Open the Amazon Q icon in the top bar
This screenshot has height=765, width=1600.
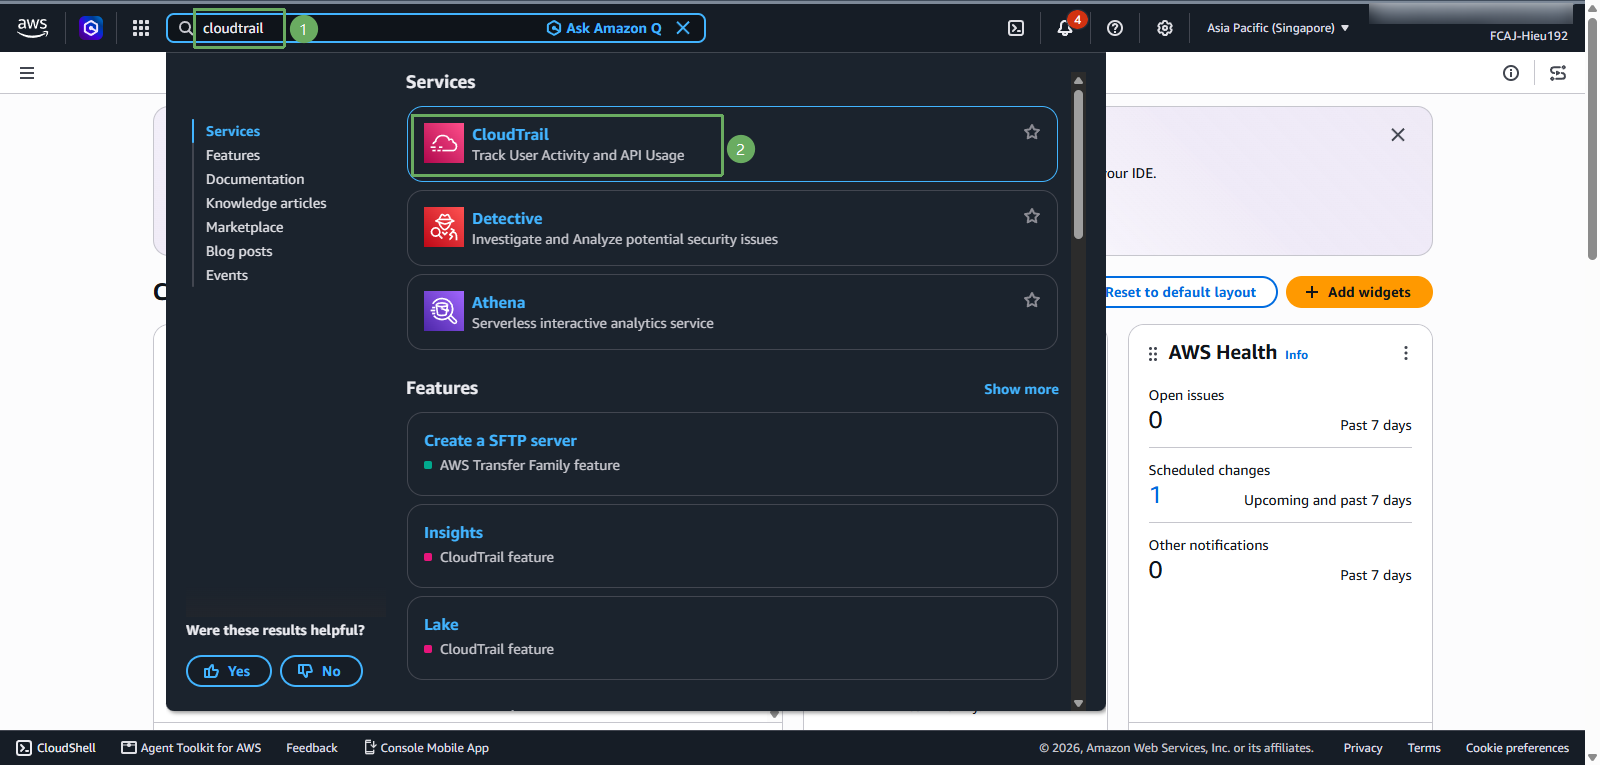pyautogui.click(x=91, y=28)
